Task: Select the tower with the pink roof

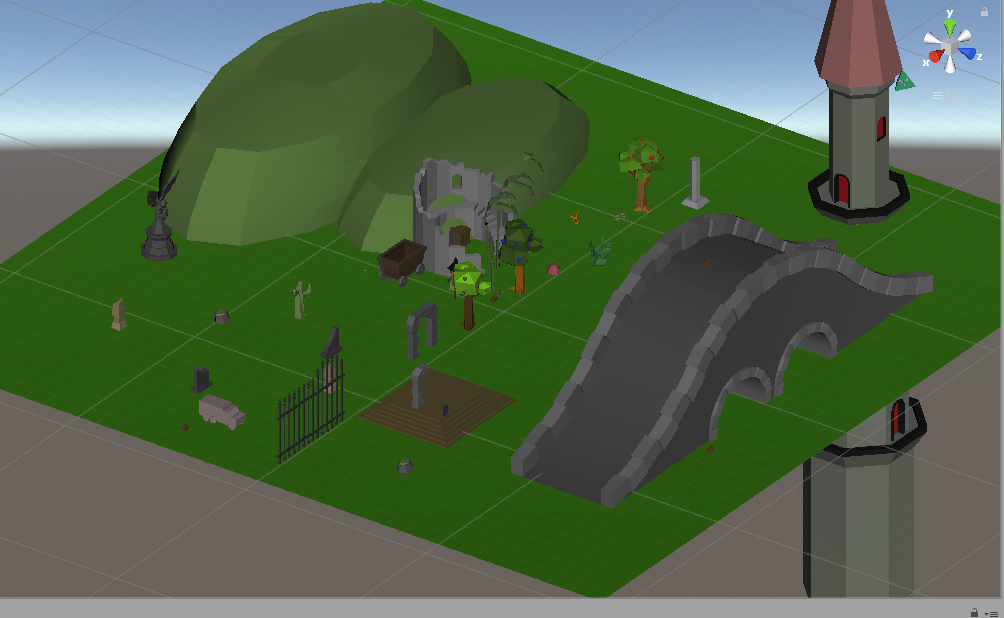Action: pyautogui.click(x=858, y=112)
